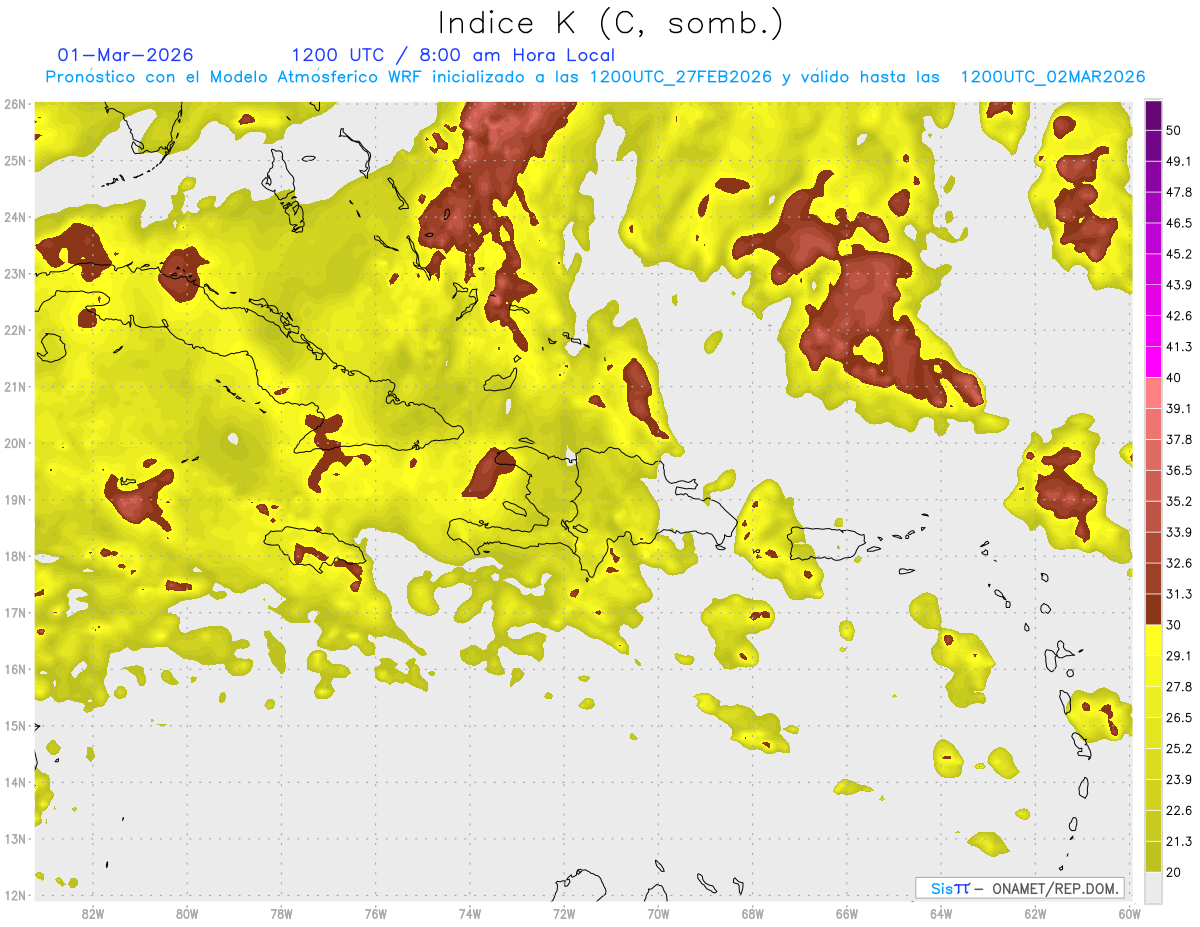
Task: Select the 70W longitude axis label
Action: (x=658, y=913)
